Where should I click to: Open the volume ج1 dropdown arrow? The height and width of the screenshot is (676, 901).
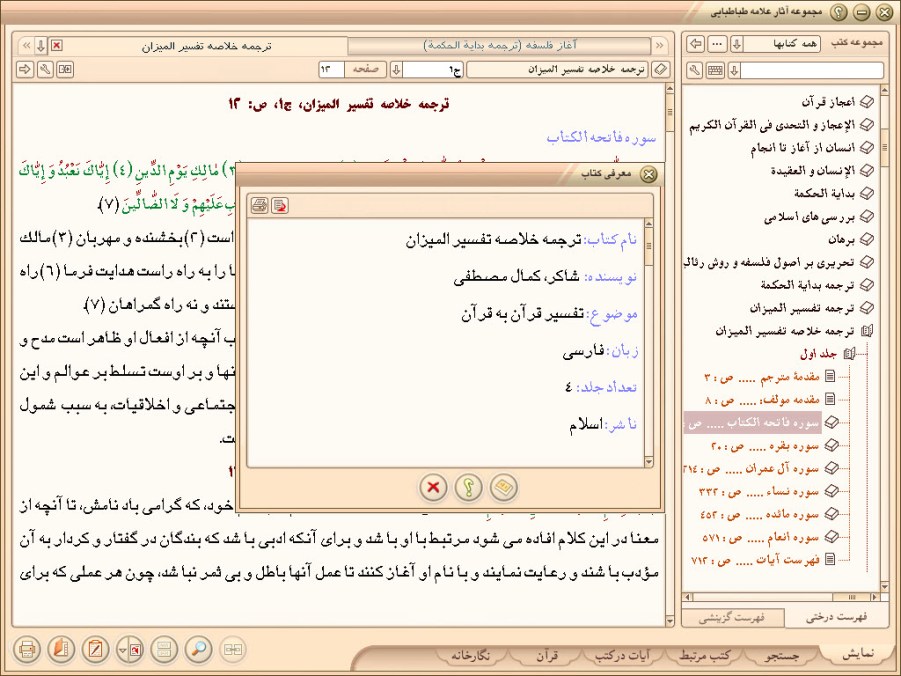click(x=396, y=70)
